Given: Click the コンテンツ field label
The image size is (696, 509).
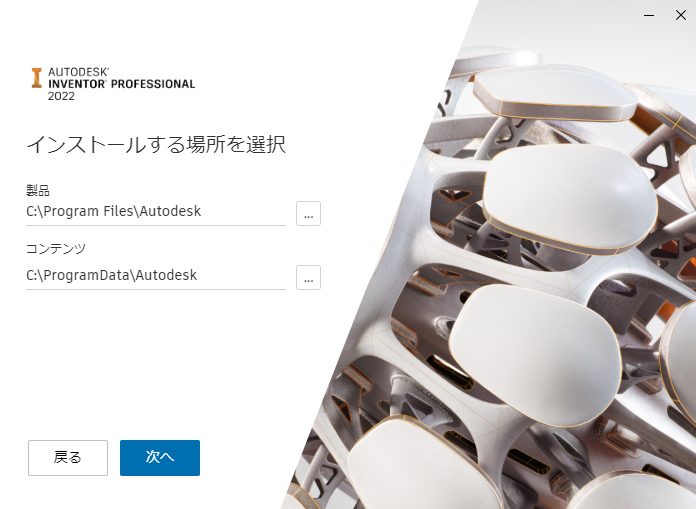Looking at the screenshot, I should pos(55,249).
